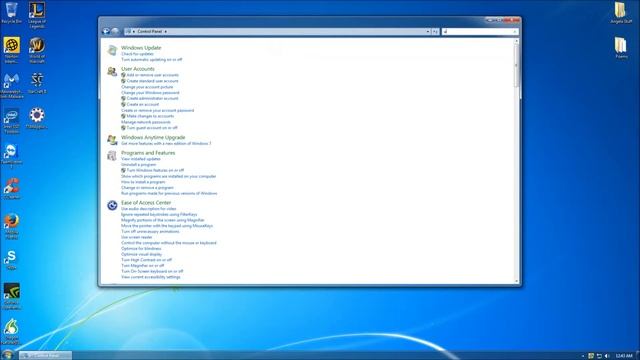
Task: Click the Control Panel taskbar button
Action: point(45,356)
